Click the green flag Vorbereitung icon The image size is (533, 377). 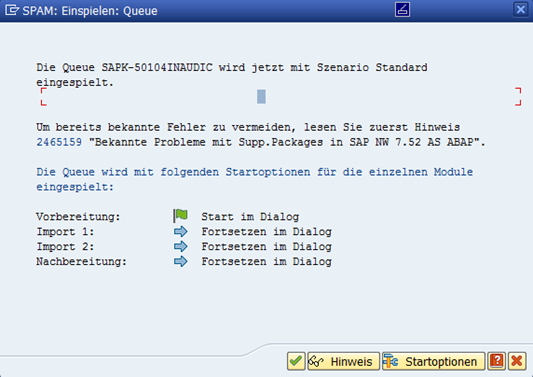point(180,216)
